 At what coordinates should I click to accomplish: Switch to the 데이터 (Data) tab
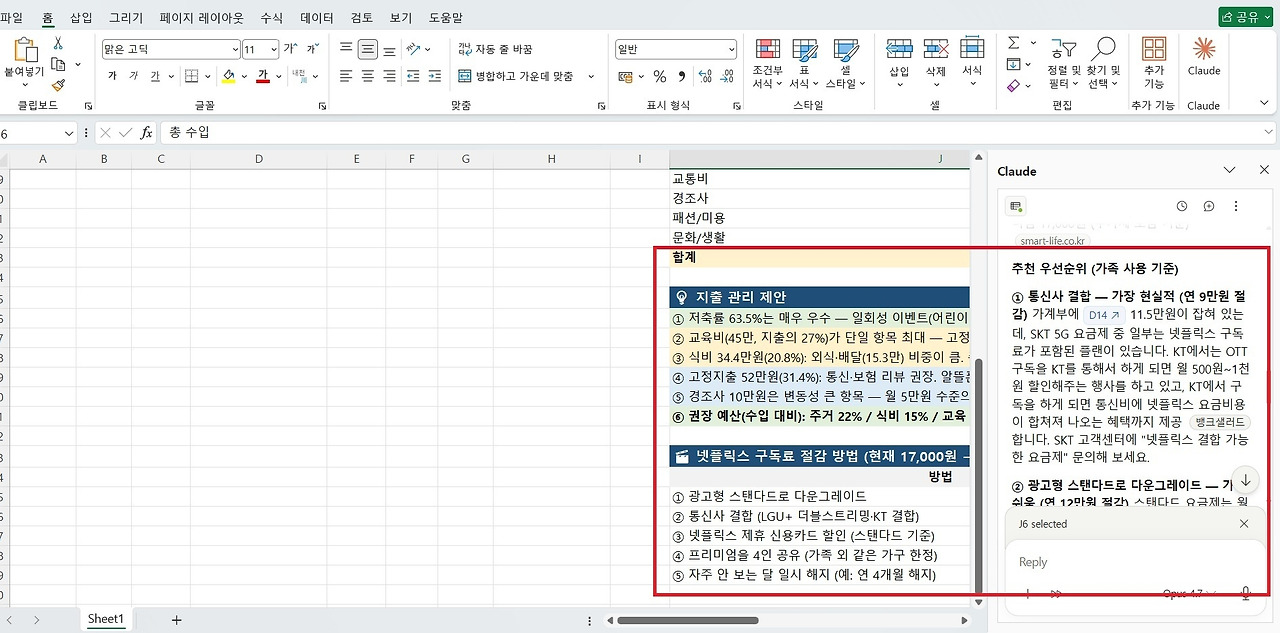tap(317, 18)
